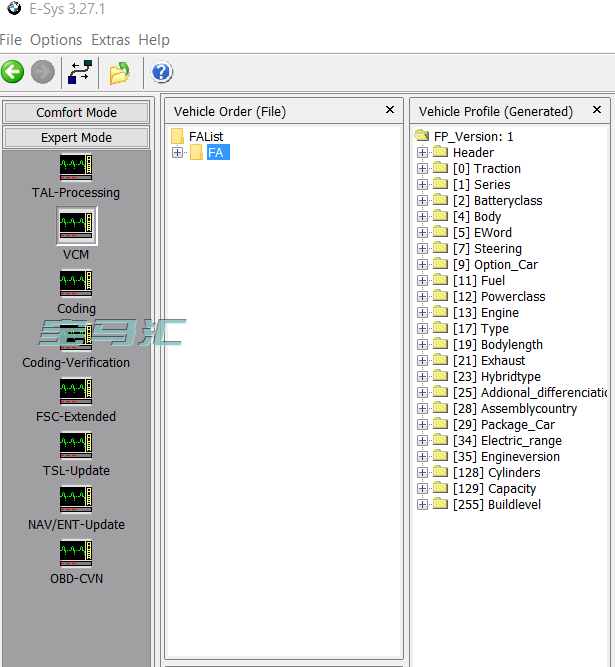Open the Extras menu
Screen dimensions: 615x667
pos(111,40)
